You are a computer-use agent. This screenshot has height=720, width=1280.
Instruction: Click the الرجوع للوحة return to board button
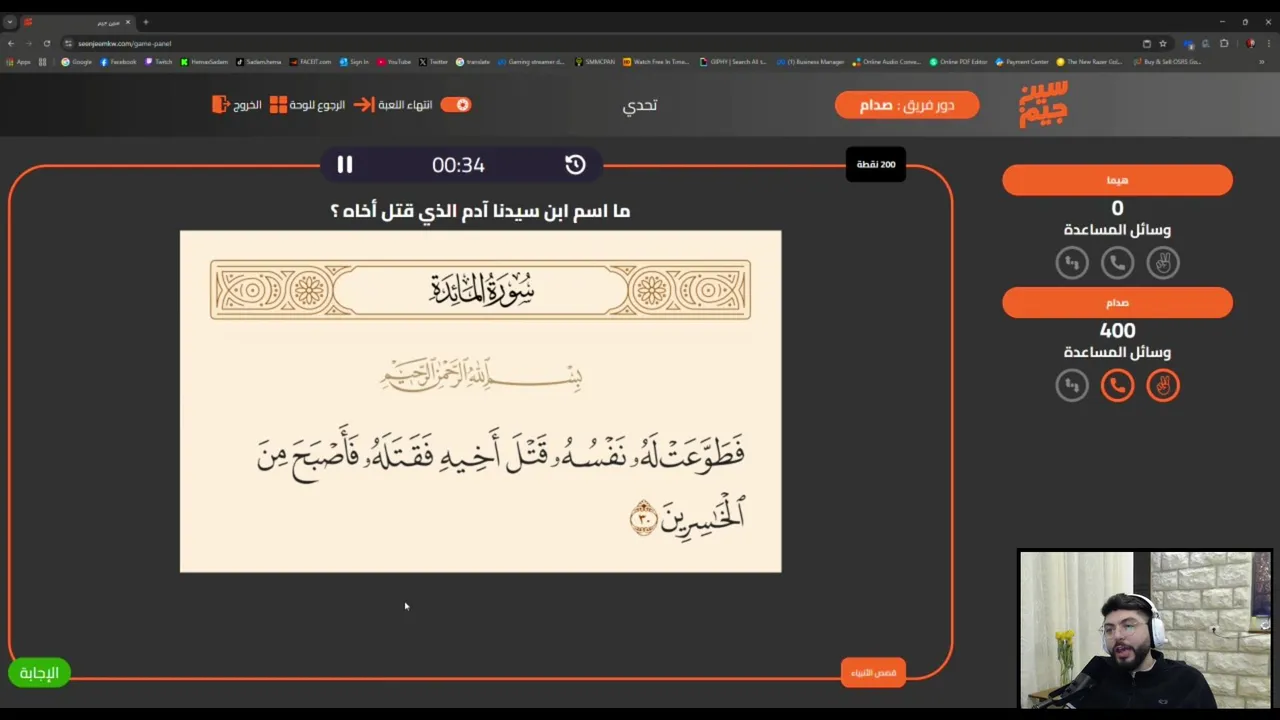(x=307, y=105)
